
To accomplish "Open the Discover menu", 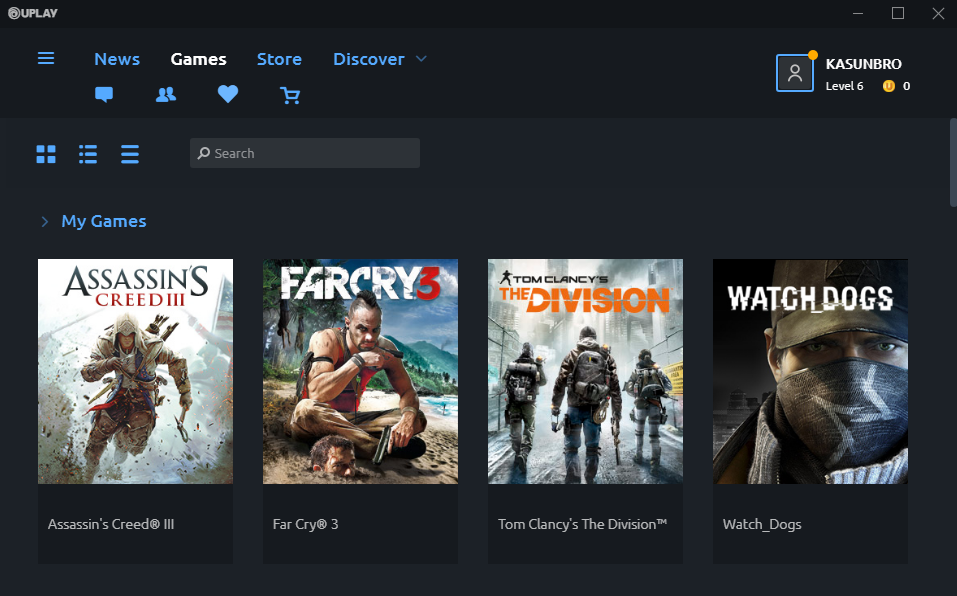I will [369, 59].
